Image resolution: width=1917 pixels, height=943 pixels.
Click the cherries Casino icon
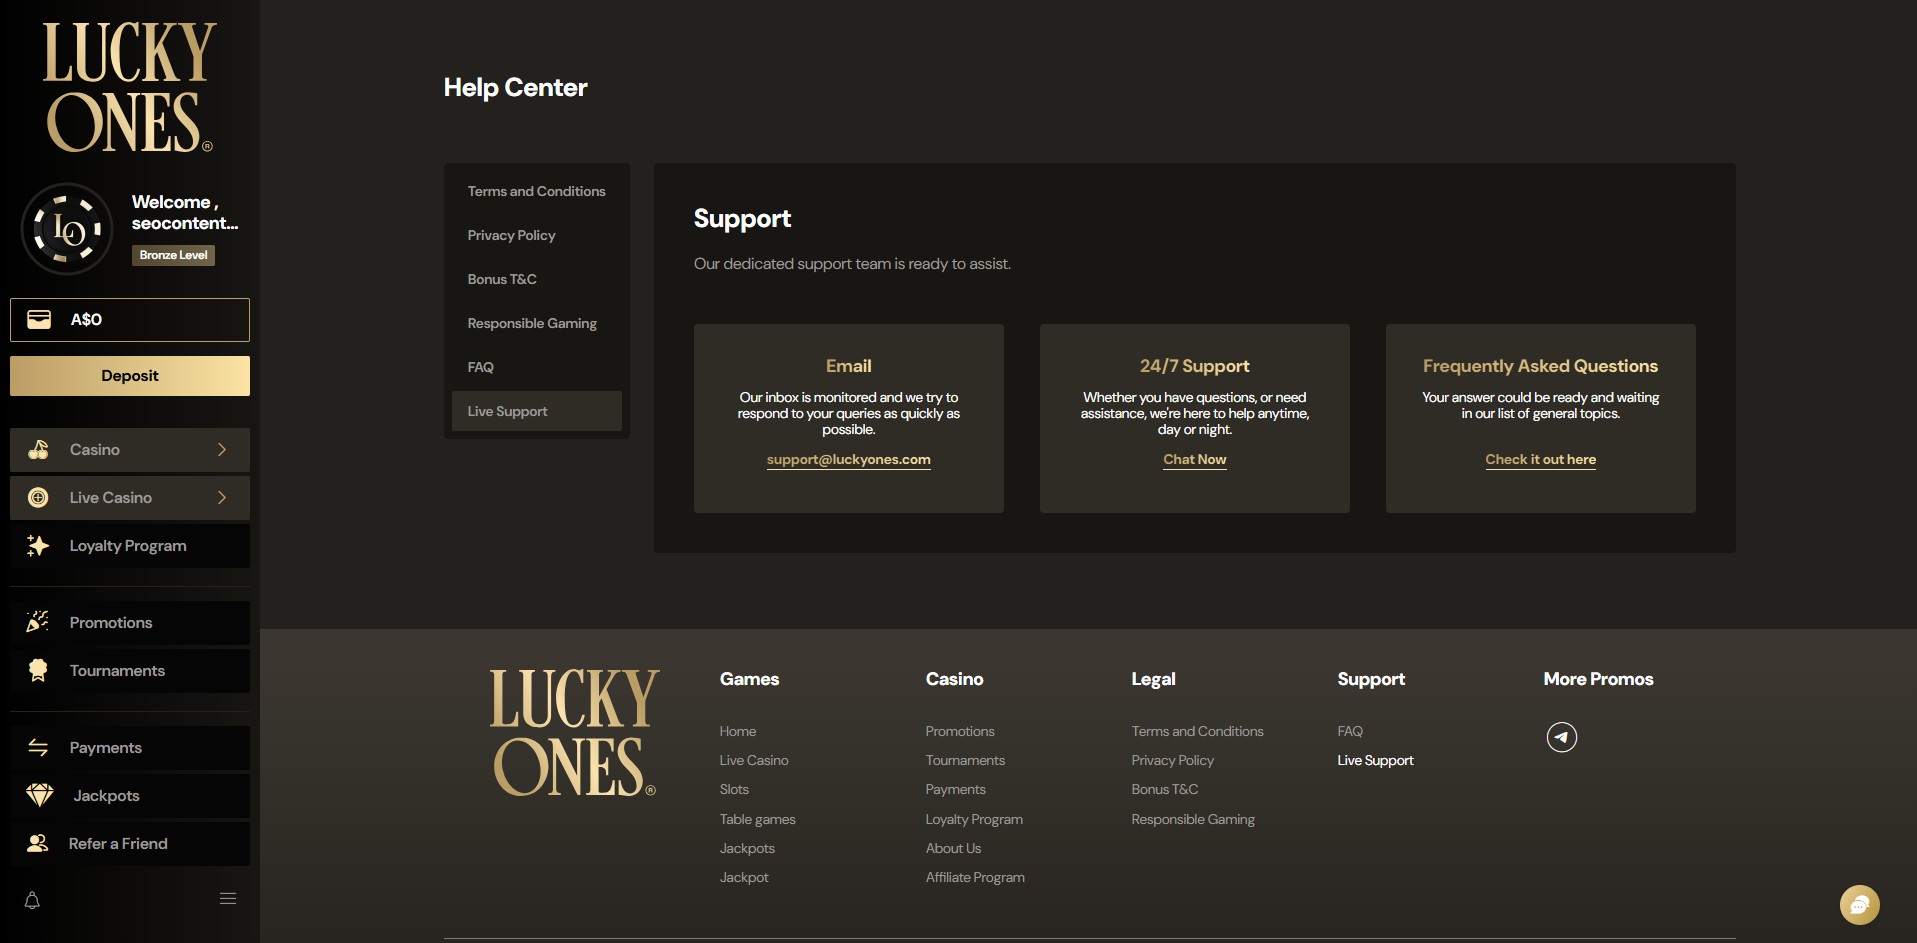[x=38, y=450]
